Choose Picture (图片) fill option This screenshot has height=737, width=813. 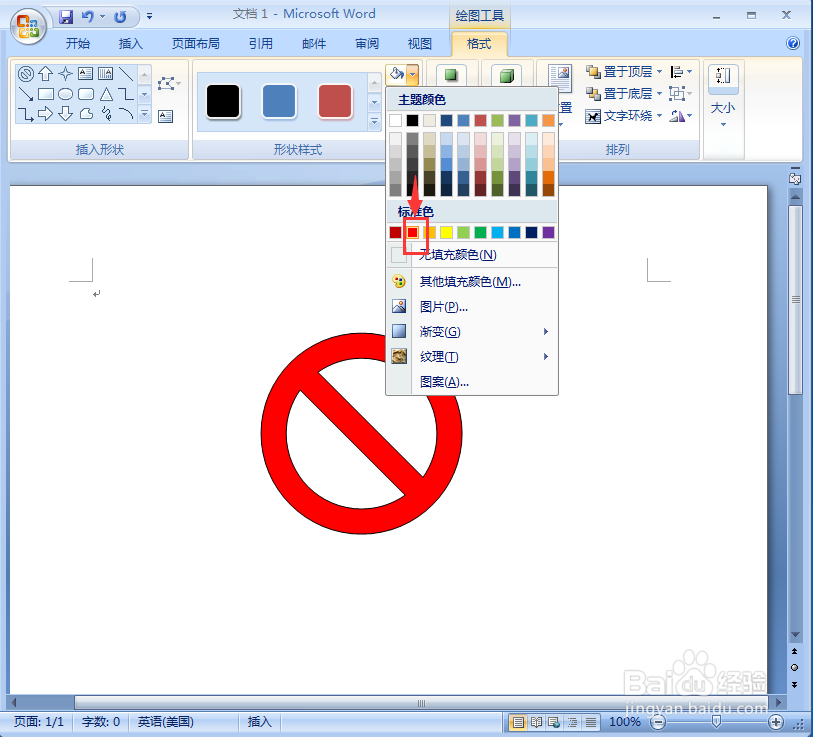click(x=472, y=307)
